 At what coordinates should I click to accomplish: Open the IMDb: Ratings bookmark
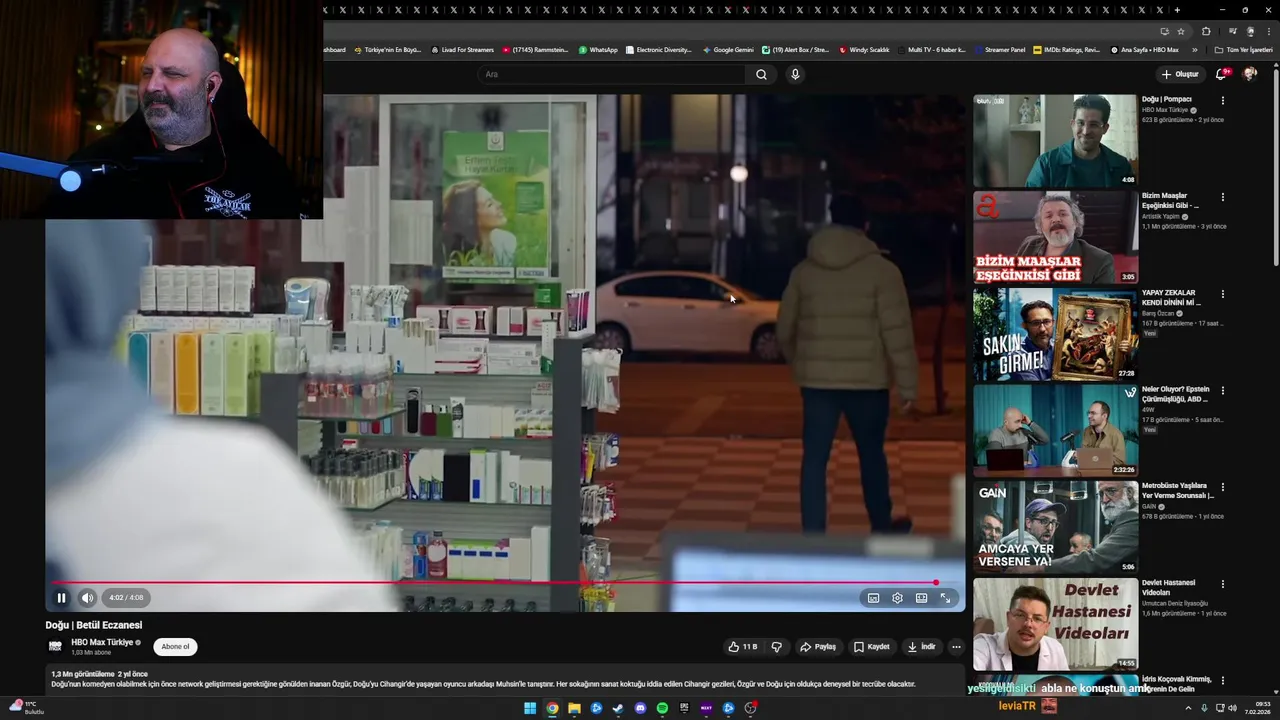(x=1067, y=49)
